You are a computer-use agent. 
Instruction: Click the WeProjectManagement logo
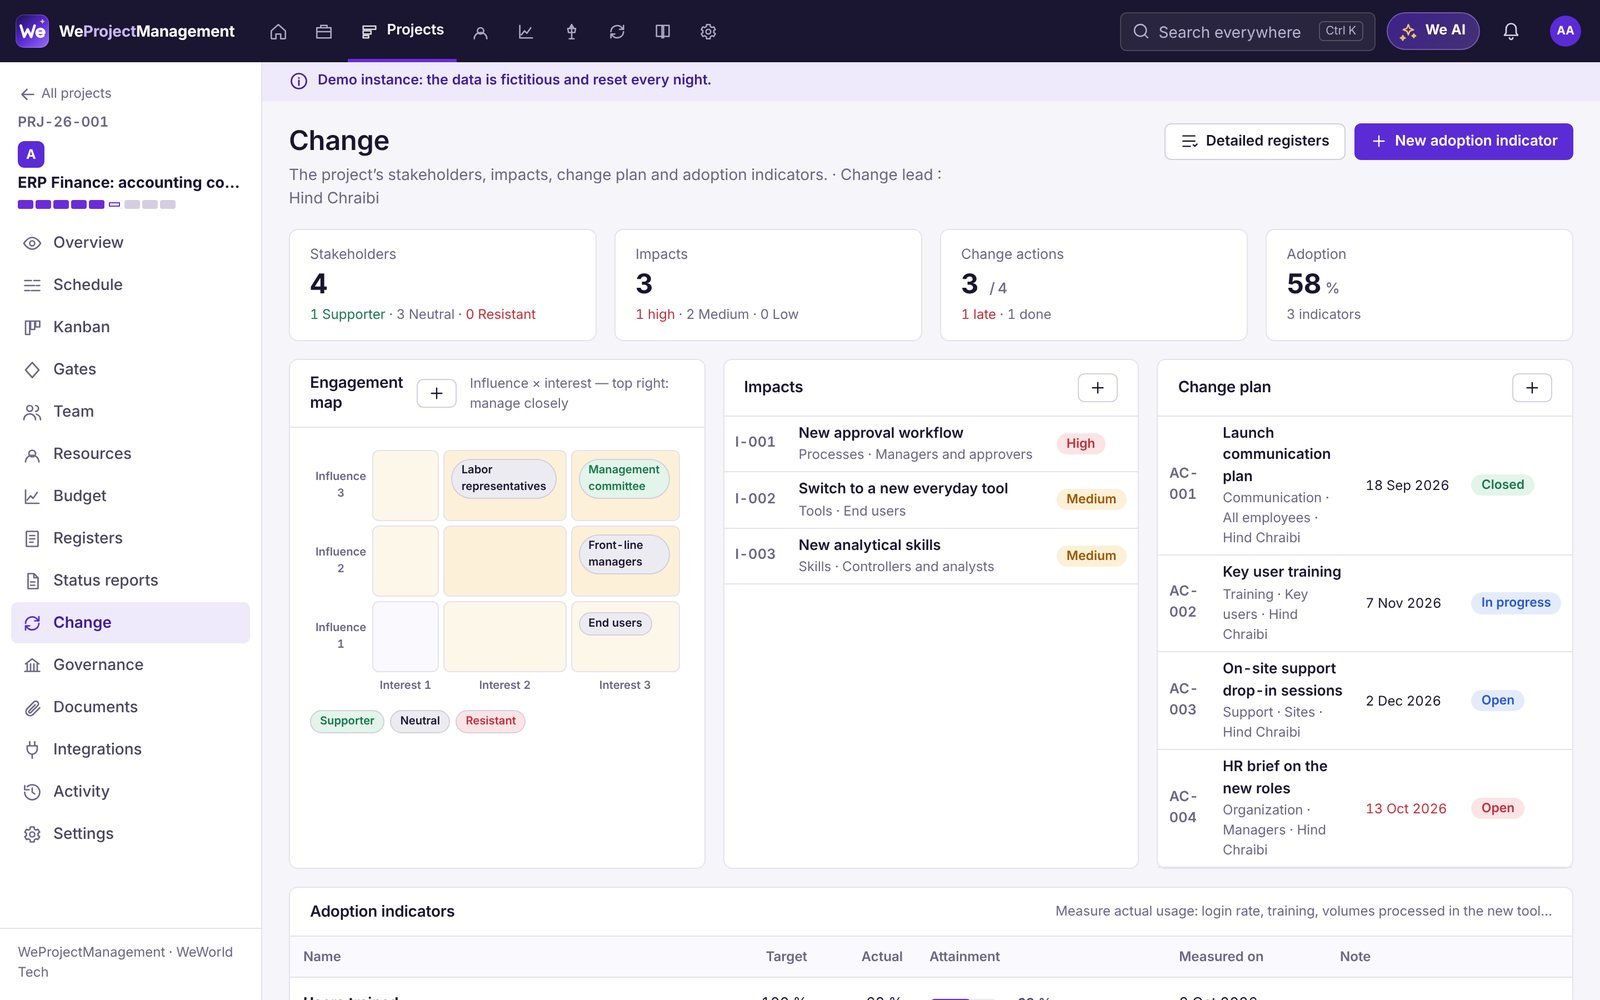tap(126, 31)
